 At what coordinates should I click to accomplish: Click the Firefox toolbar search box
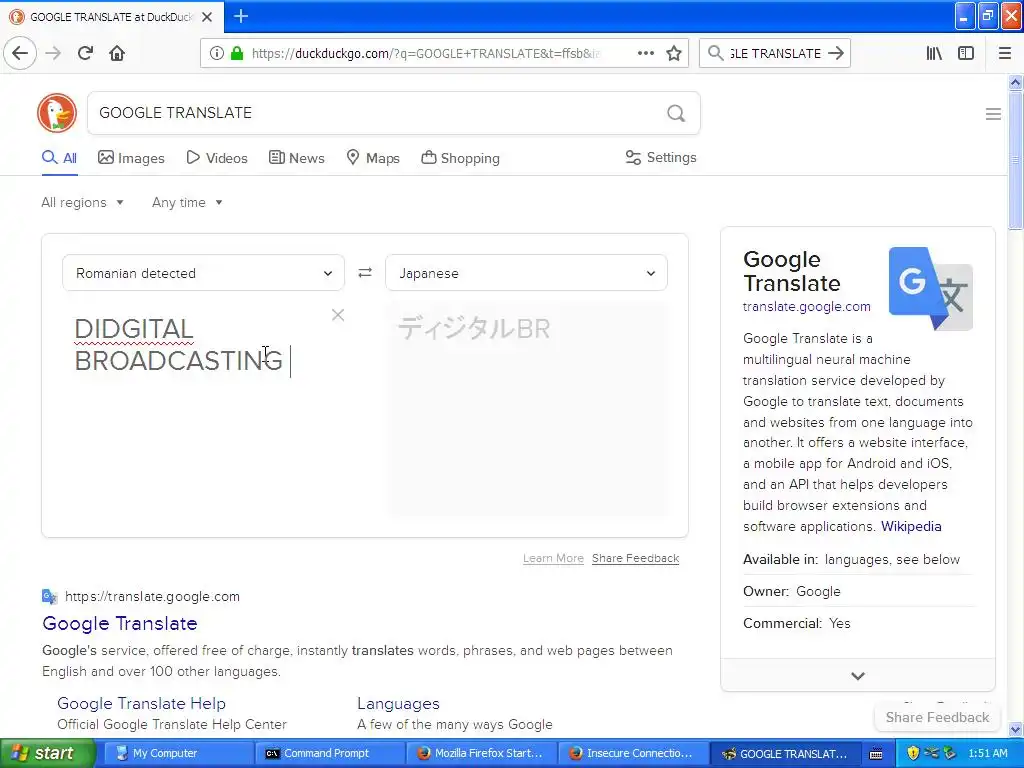[x=775, y=53]
